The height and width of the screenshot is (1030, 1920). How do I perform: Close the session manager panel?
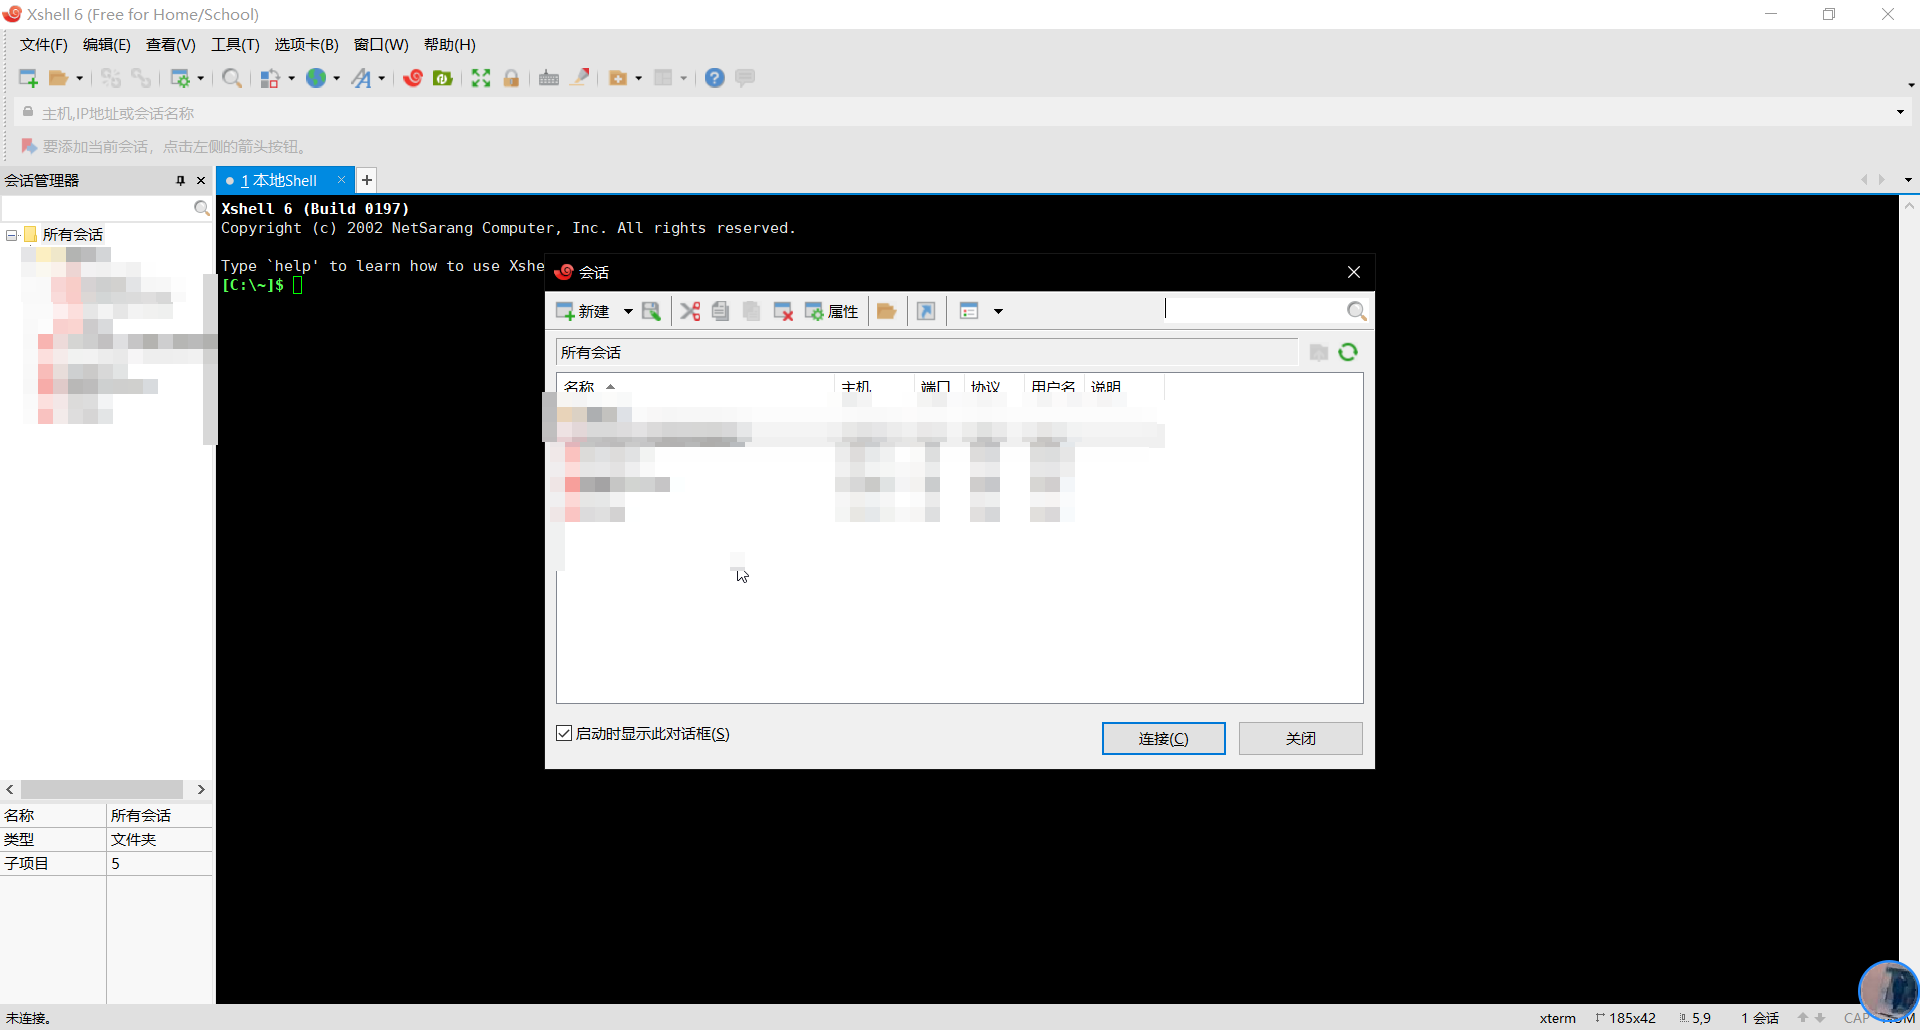[x=201, y=180]
